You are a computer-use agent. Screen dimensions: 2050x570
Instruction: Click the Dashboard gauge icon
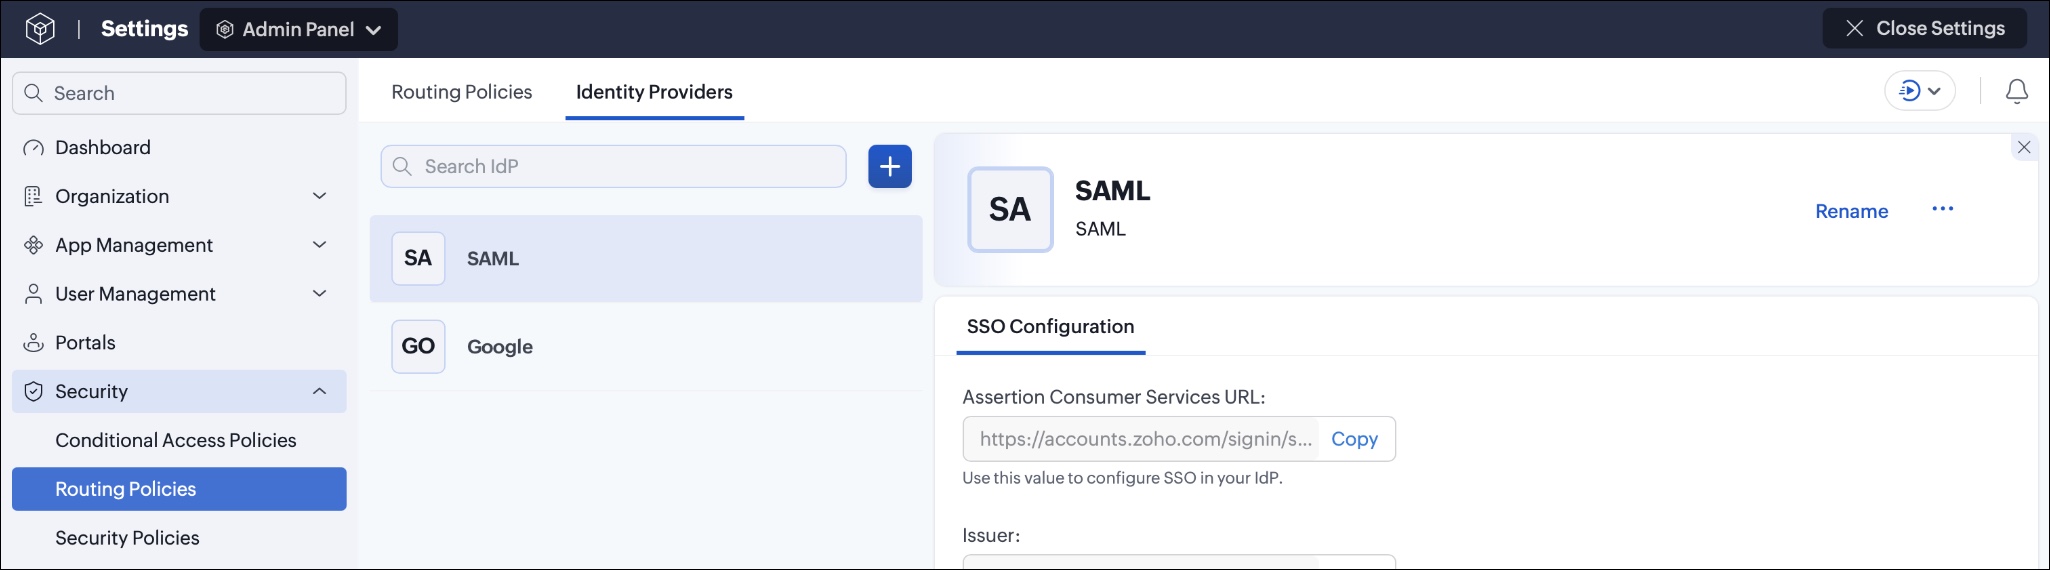(x=34, y=148)
